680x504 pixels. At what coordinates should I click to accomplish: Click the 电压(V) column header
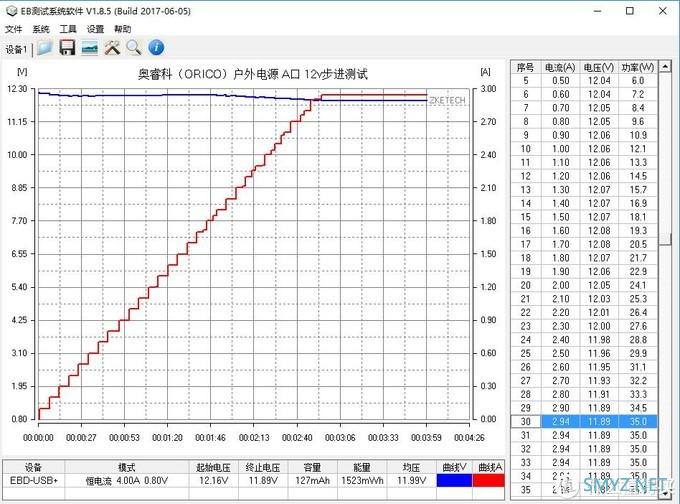tap(599, 67)
